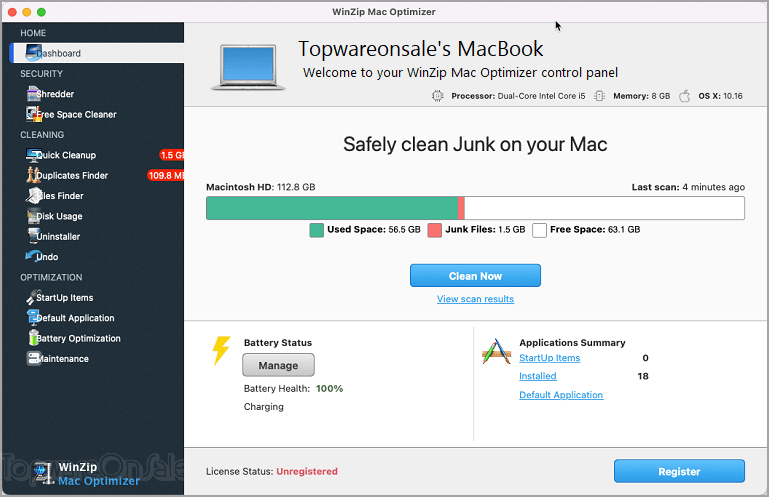Click the Quick Cleanup monitor icon
This screenshot has height=497, width=769.
point(34,155)
